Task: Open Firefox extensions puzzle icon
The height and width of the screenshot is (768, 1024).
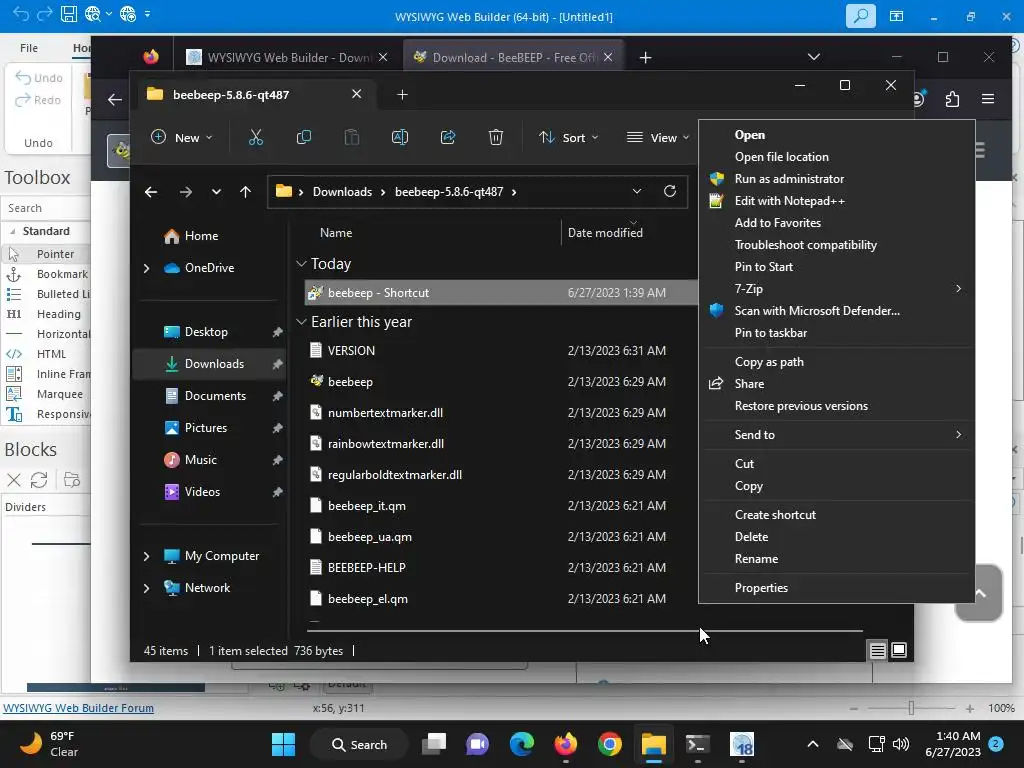Action: pyautogui.click(x=952, y=99)
